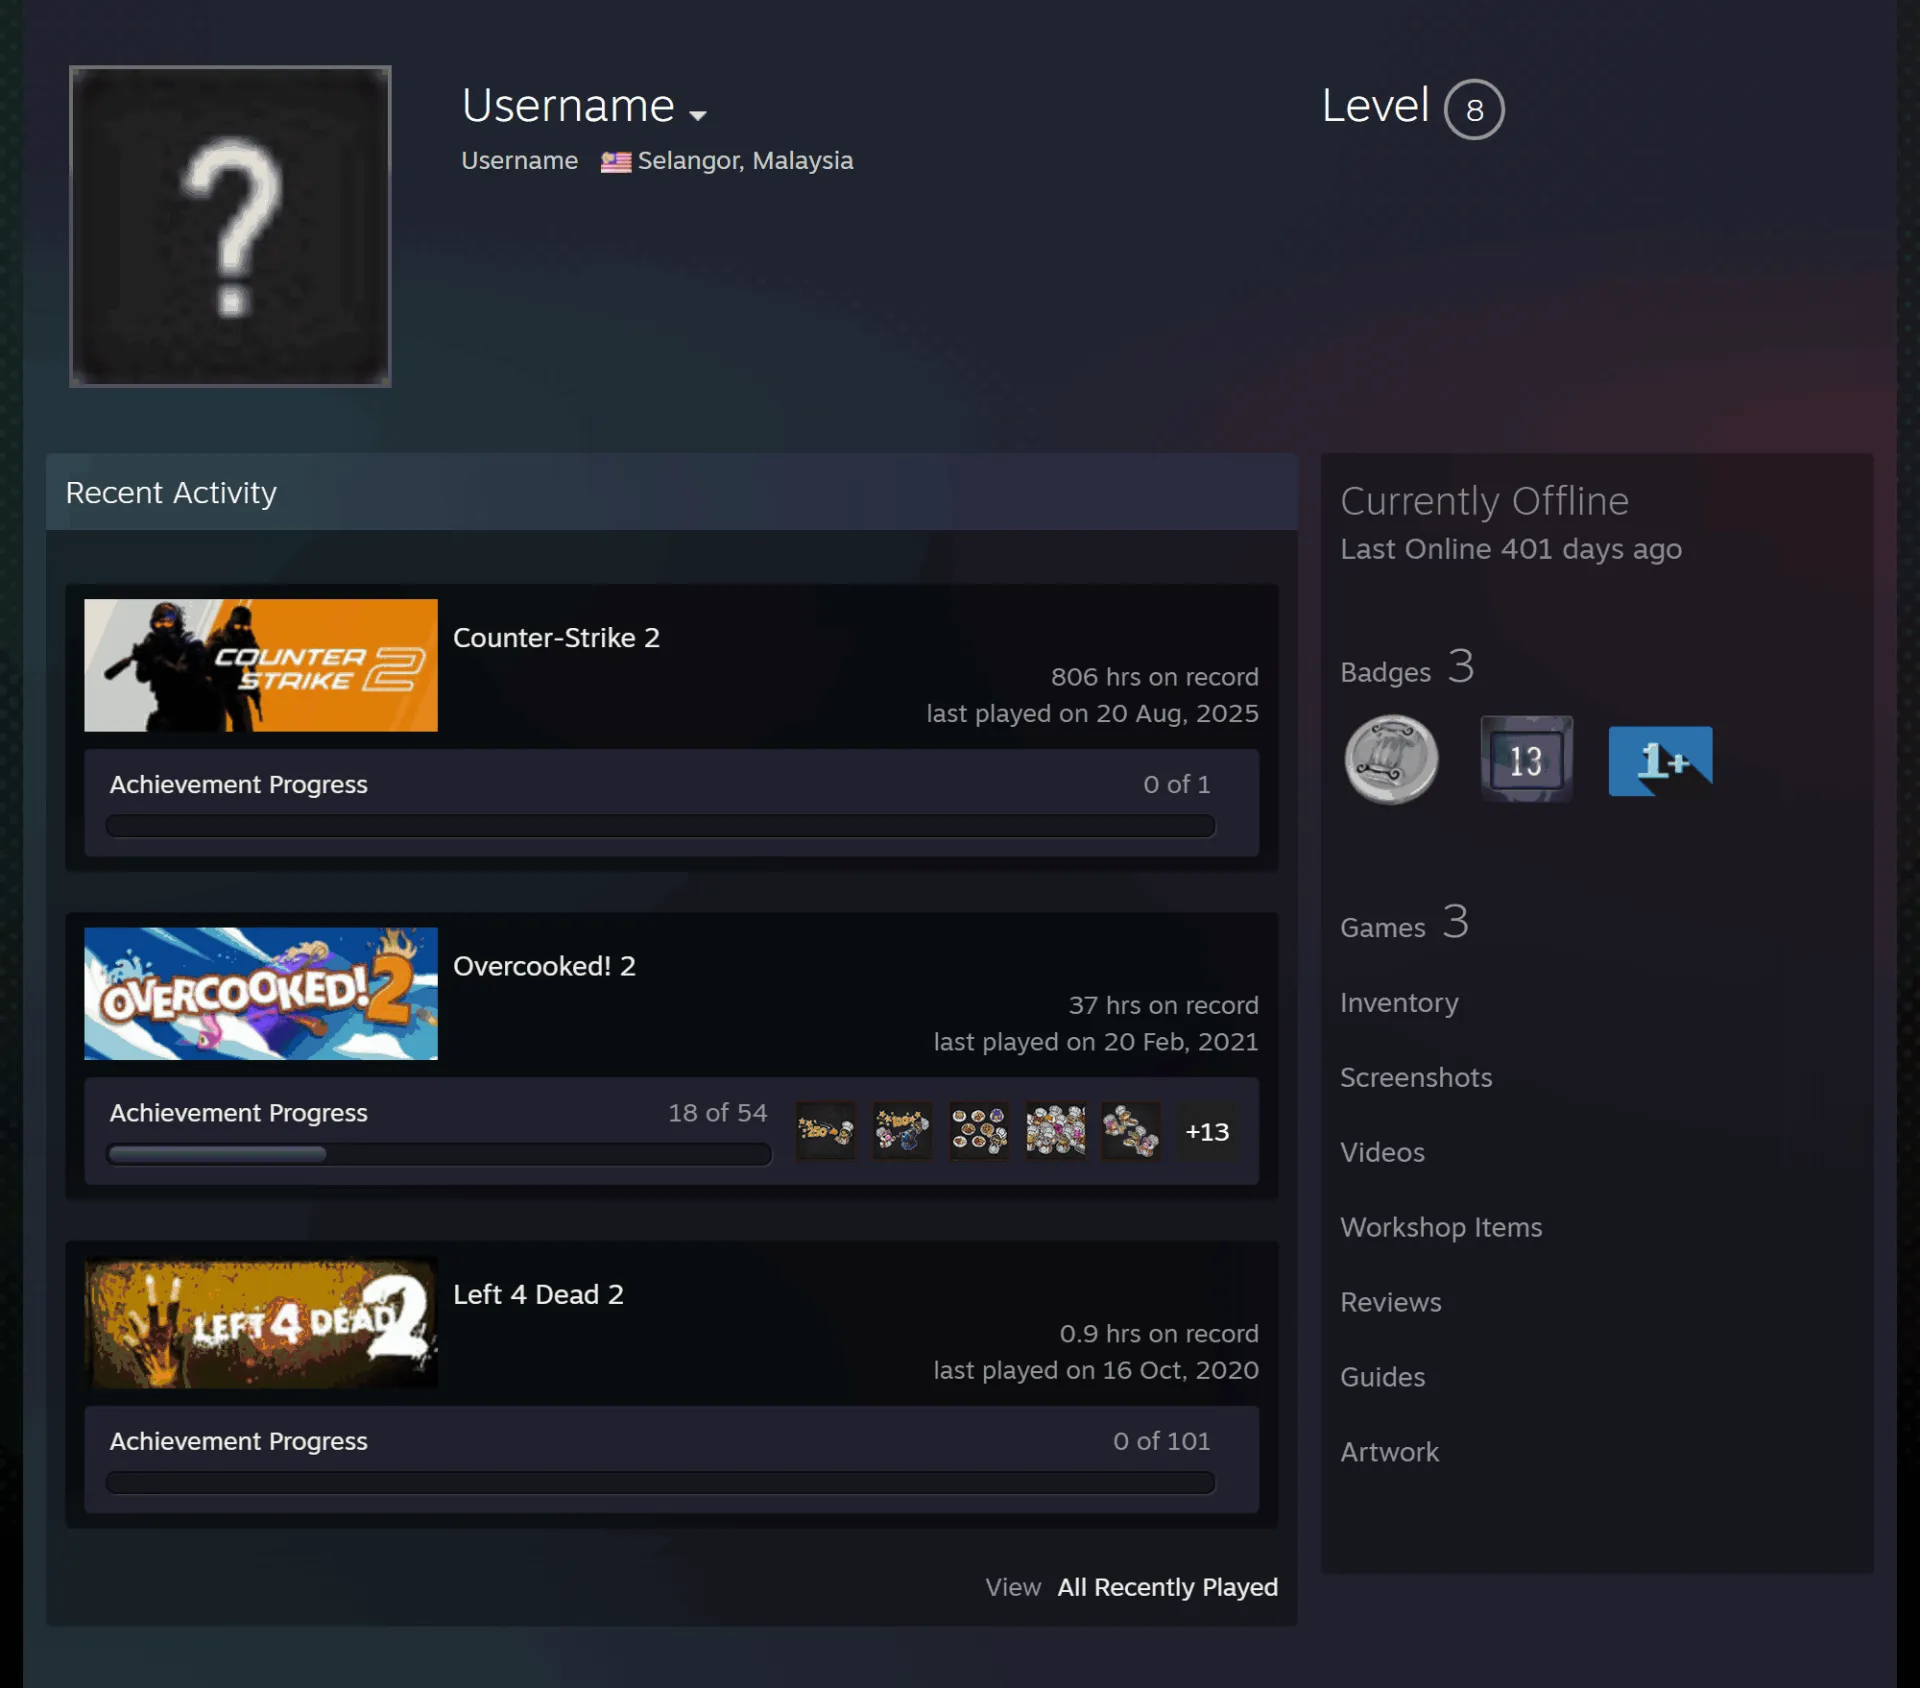Expand the Username dropdown arrow
1920x1688 pixels.
pyautogui.click(x=698, y=115)
